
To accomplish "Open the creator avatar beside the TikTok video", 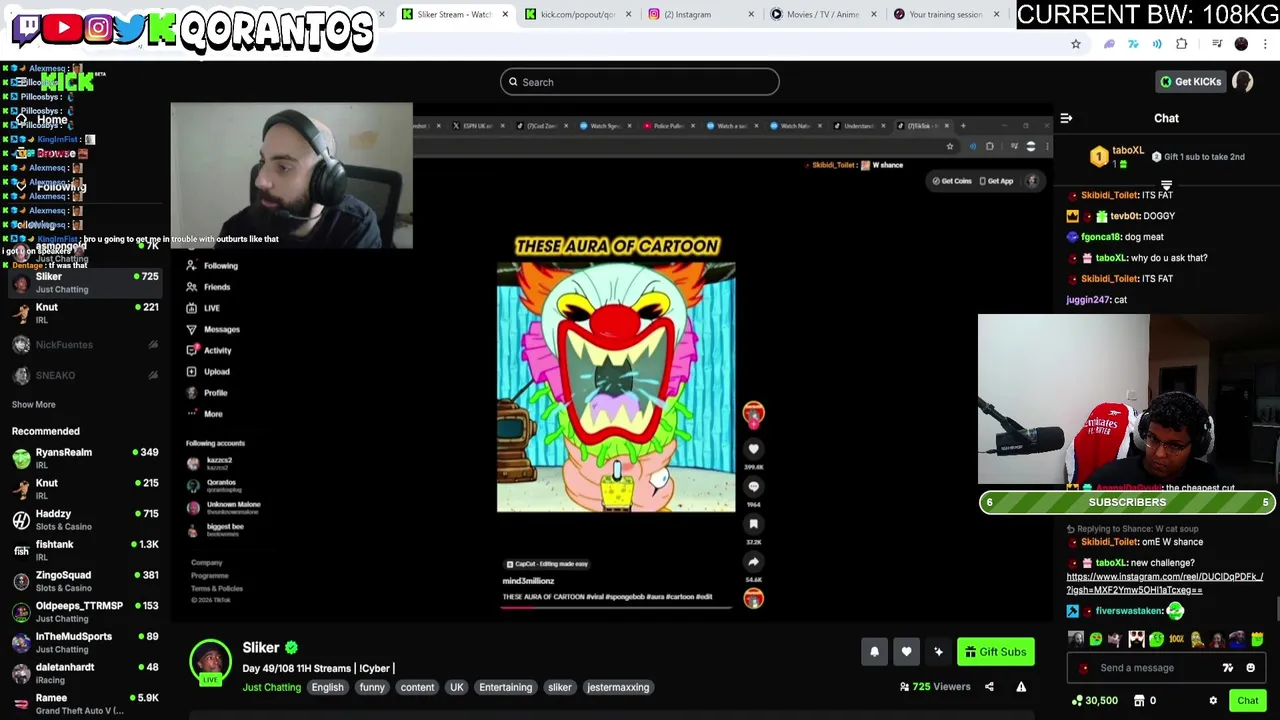I will click(754, 413).
